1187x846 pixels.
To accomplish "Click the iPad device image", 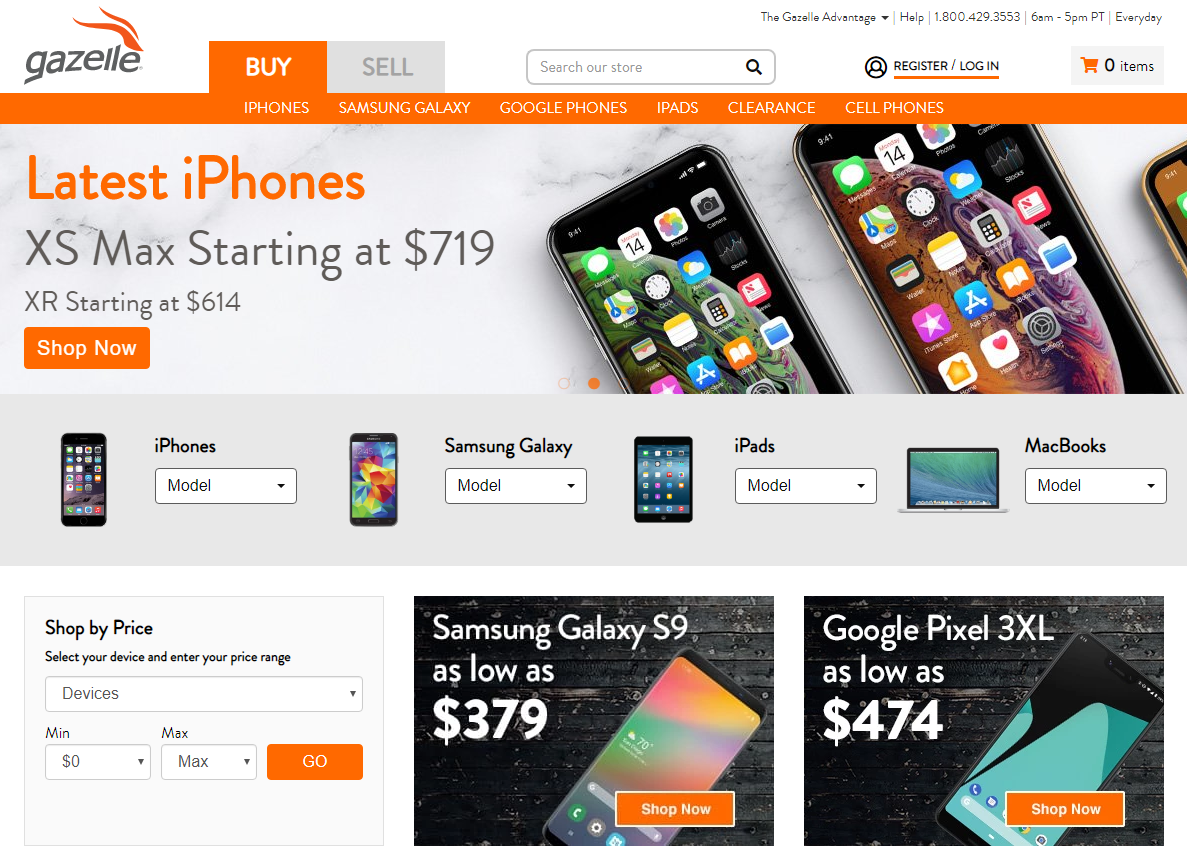I will pos(663,479).
